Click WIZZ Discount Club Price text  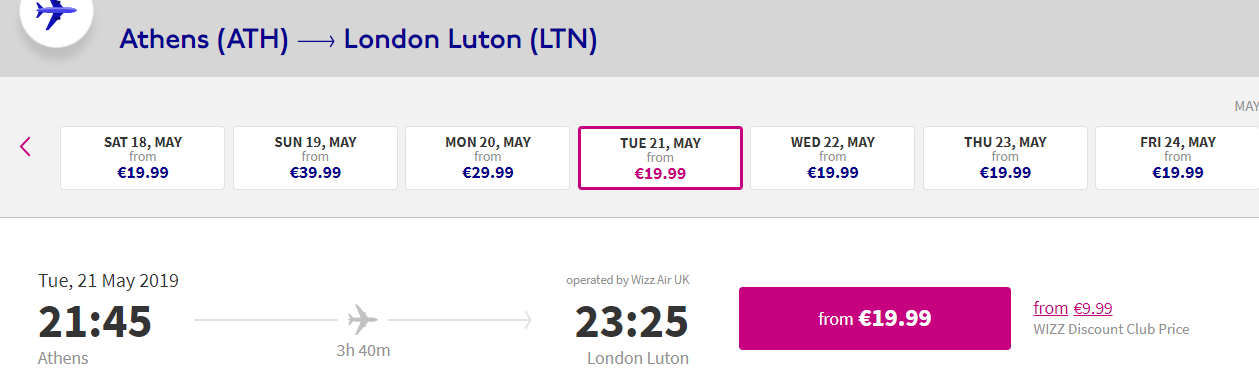1112,329
